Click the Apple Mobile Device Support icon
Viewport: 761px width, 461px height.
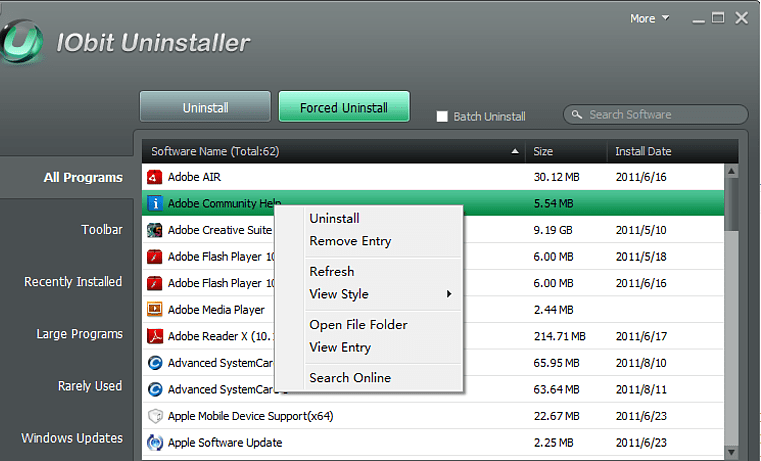pos(154,416)
